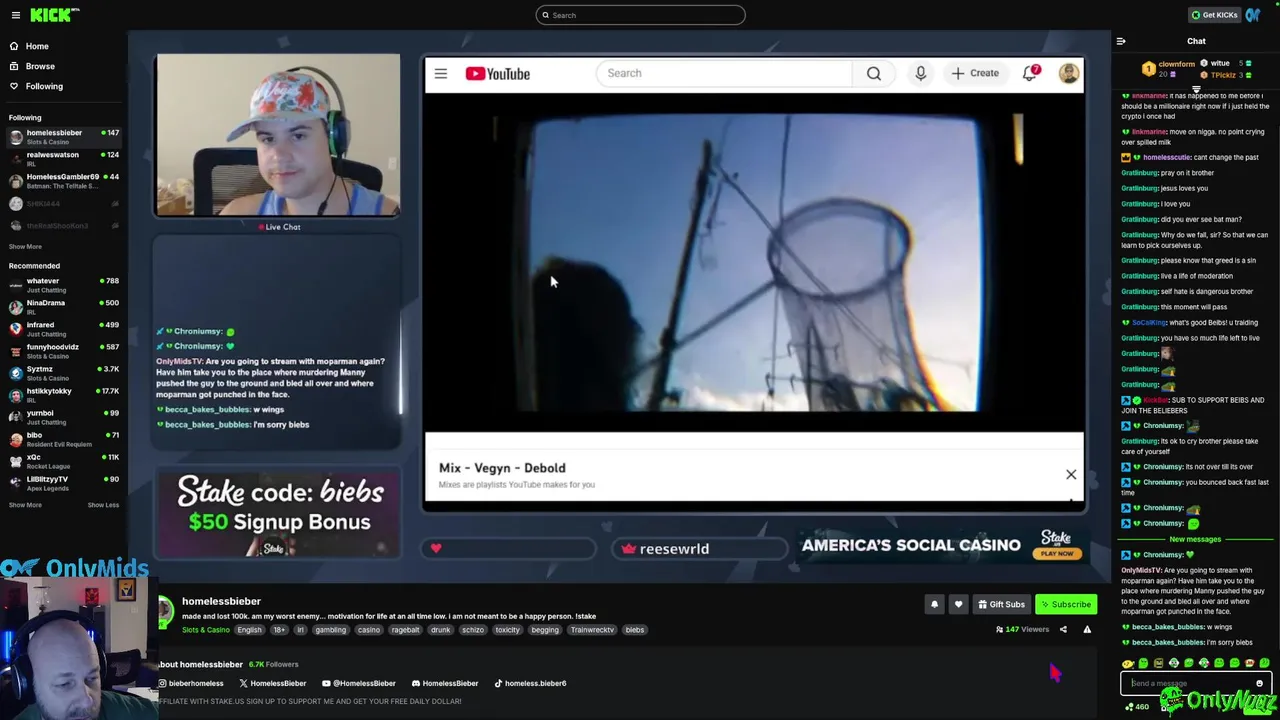Open the HomelessBieber Discord link
Viewport: 1280px width, 720px height.
tap(445, 683)
